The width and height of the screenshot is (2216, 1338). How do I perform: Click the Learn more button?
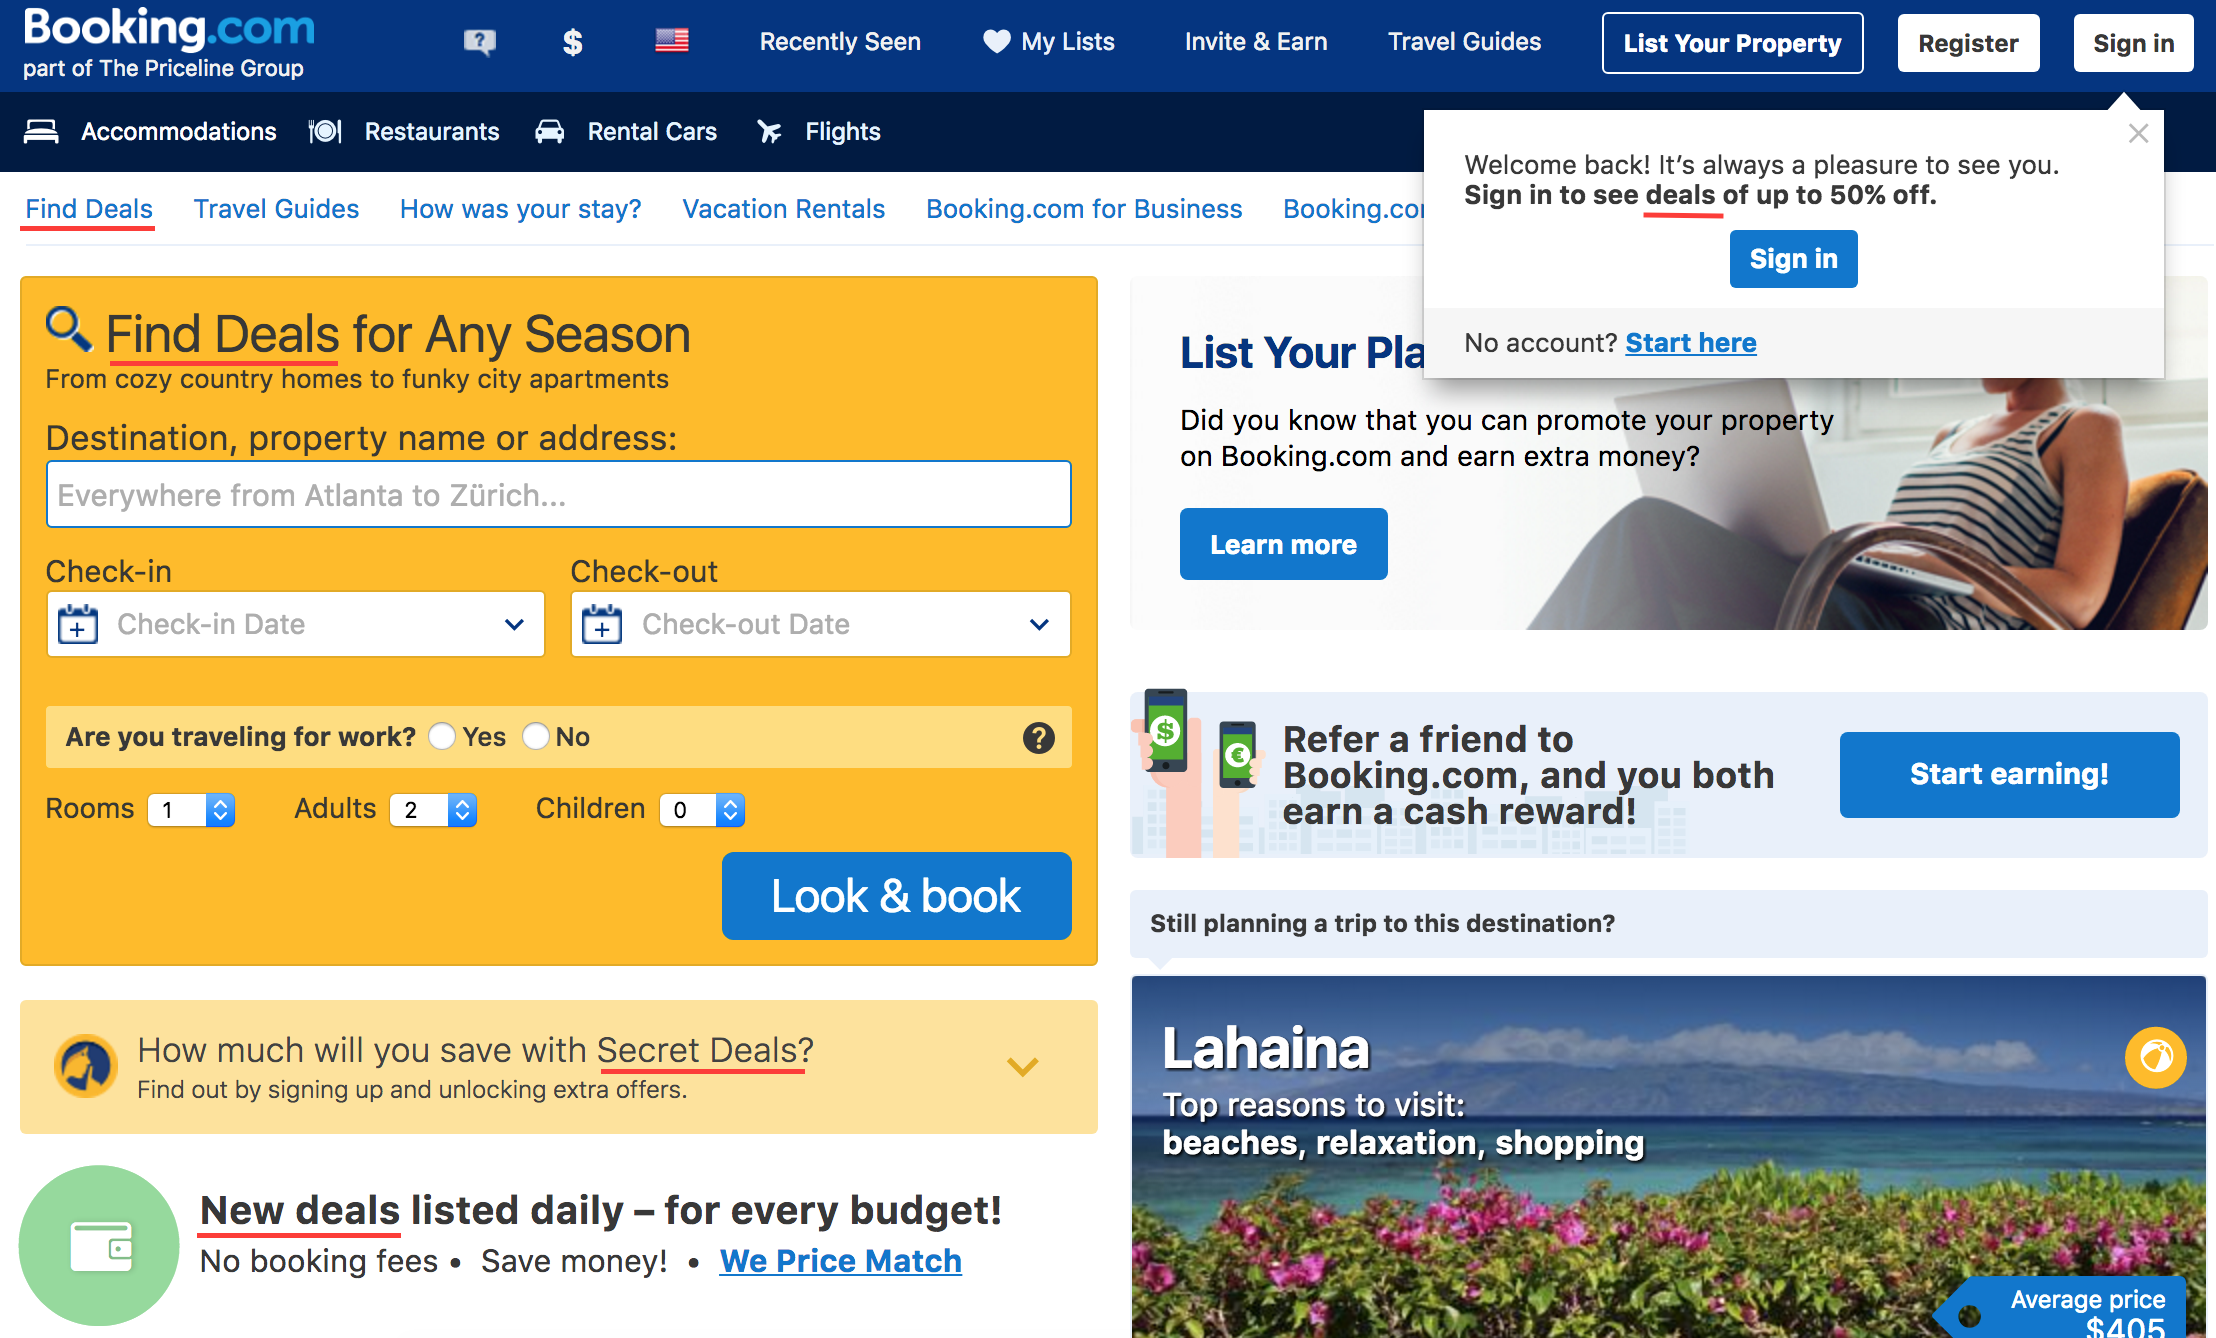coord(1283,544)
